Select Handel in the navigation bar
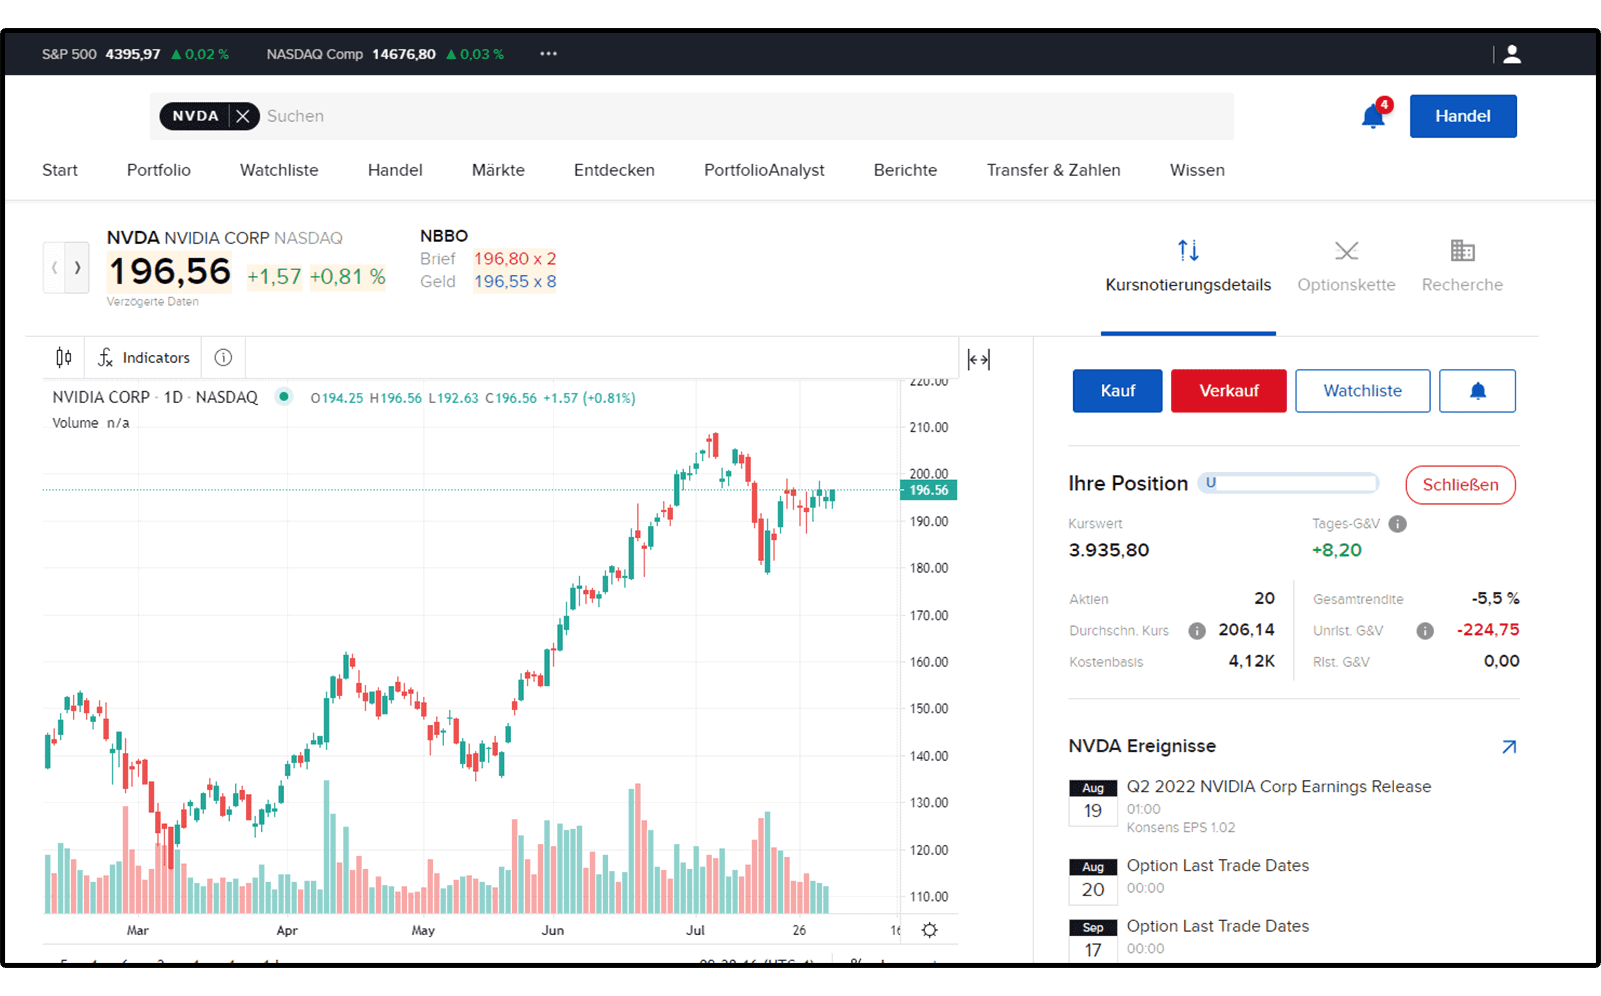This screenshot has height=996, width=1601. click(395, 170)
